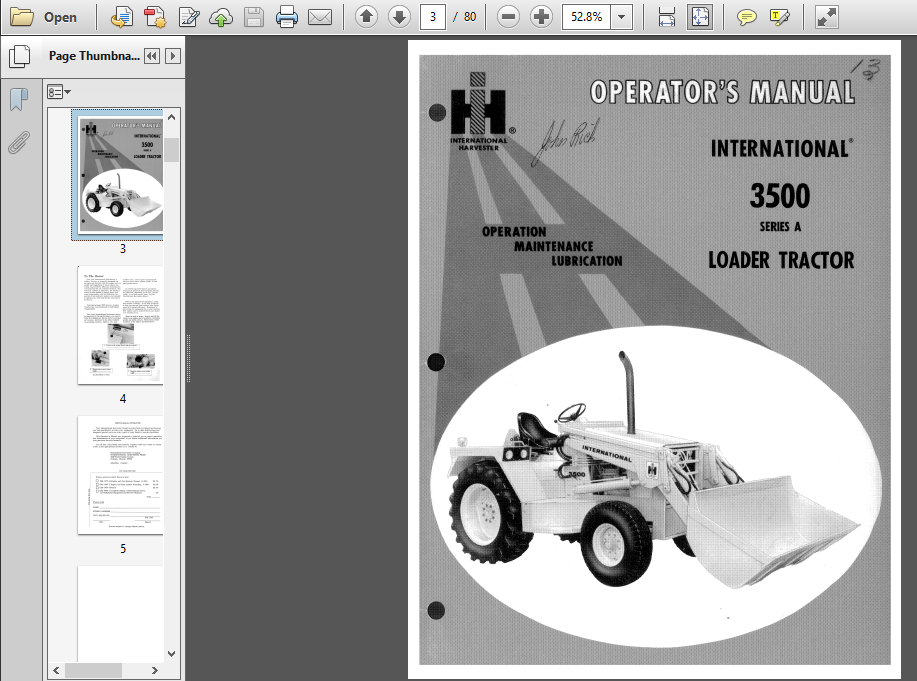Go to next page with down arrow
917x681 pixels.
[399, 17]
